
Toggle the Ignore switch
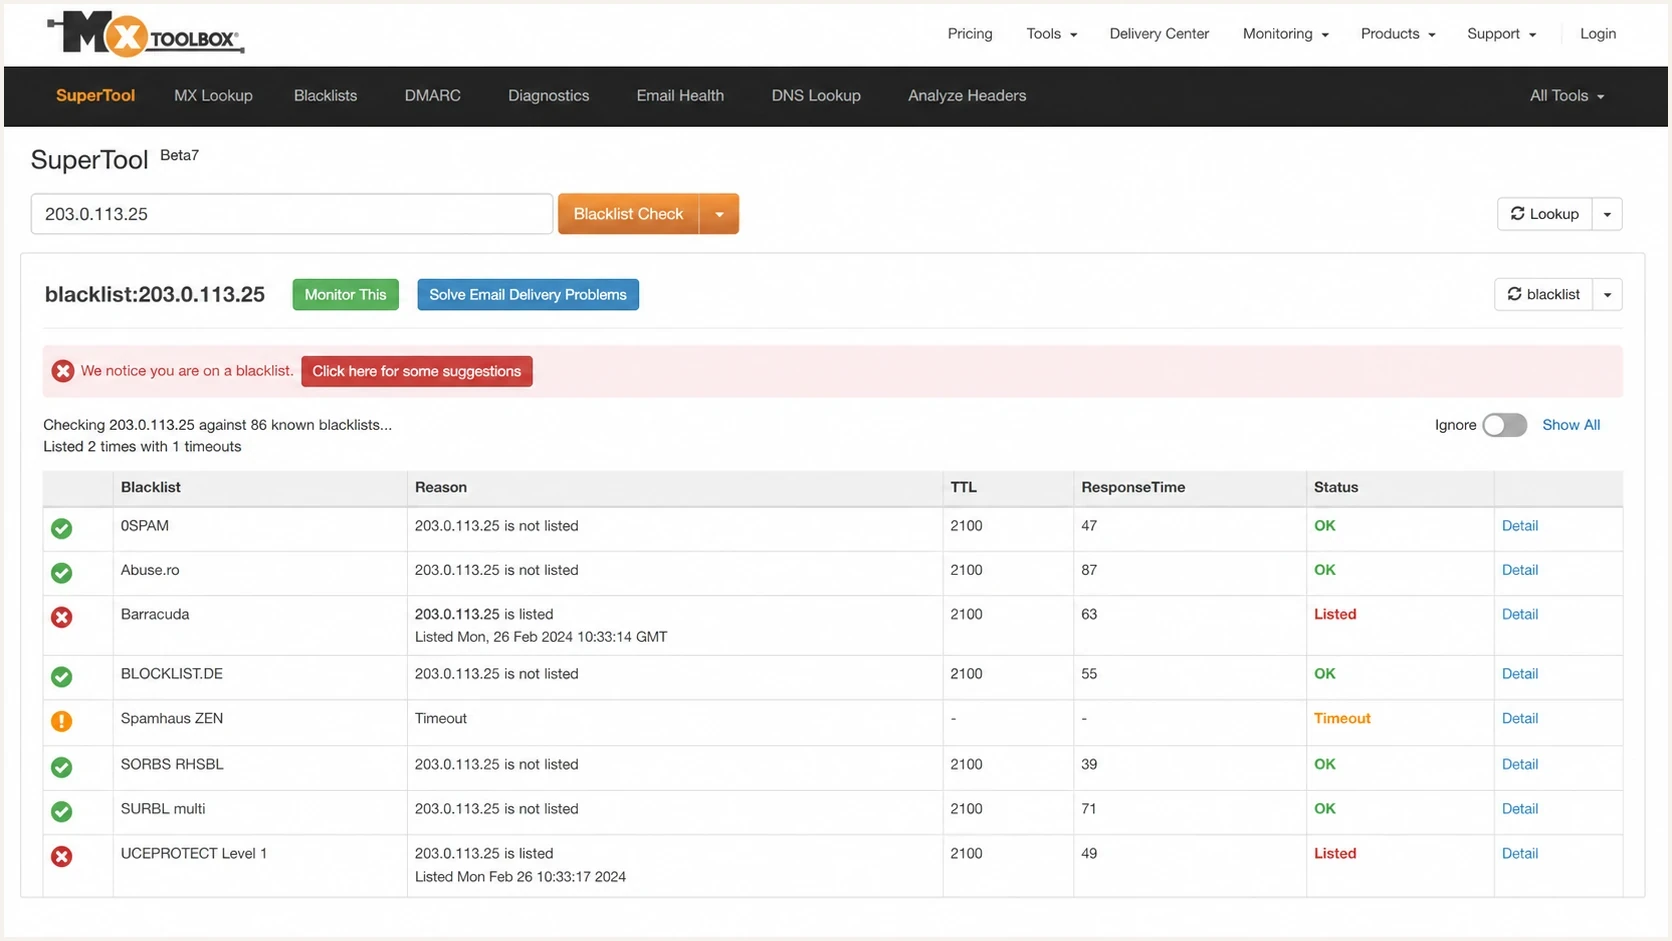click(1504, 425)
